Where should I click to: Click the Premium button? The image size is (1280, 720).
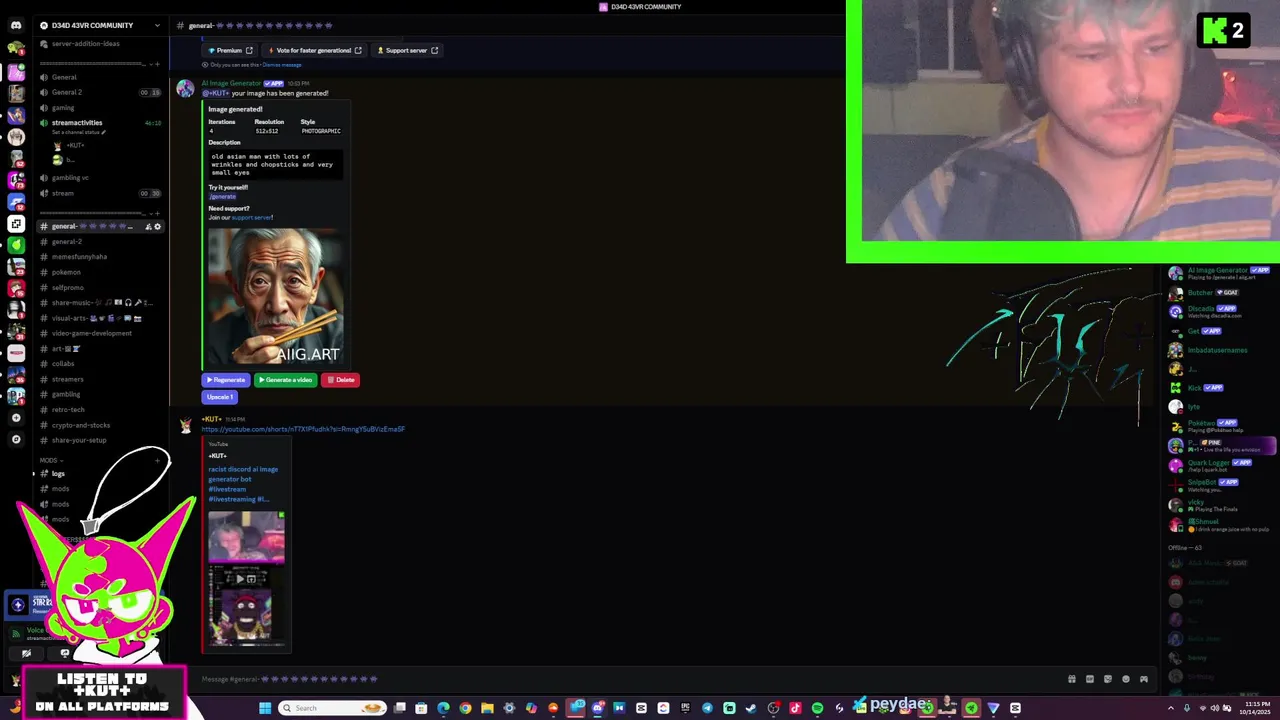[230, 50]
